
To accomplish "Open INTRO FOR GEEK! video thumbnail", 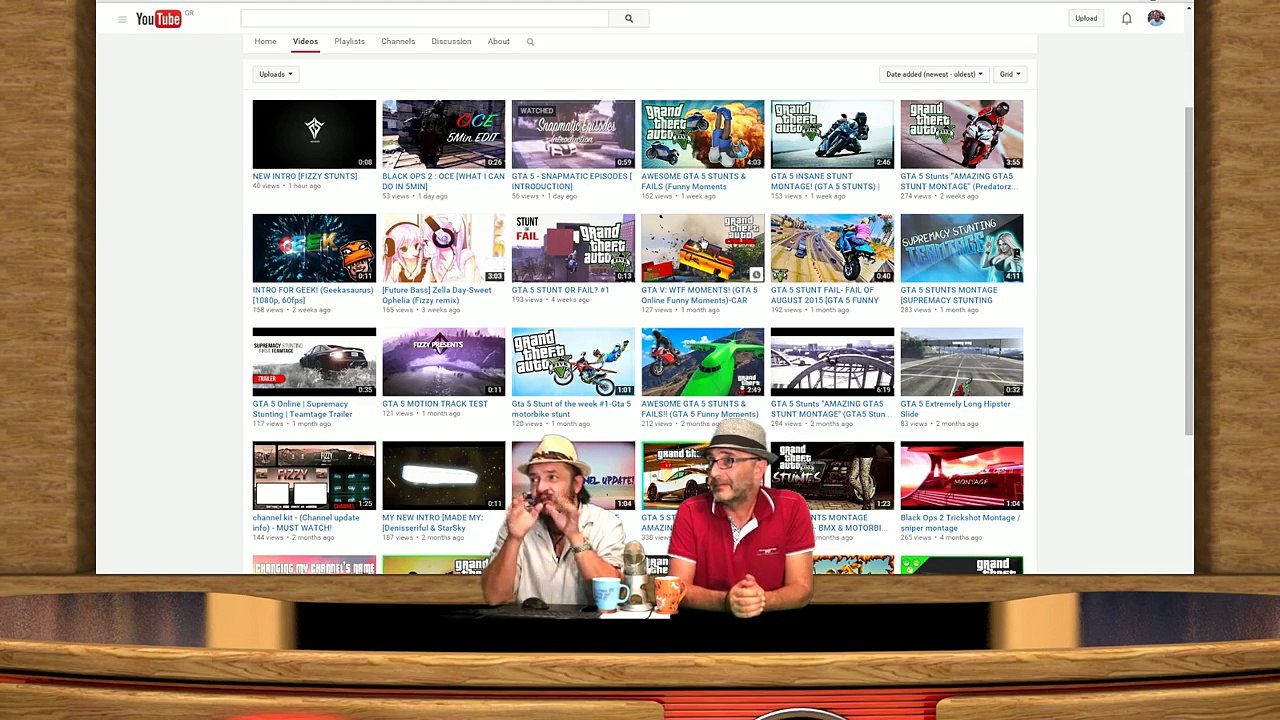I will [314, 248].
